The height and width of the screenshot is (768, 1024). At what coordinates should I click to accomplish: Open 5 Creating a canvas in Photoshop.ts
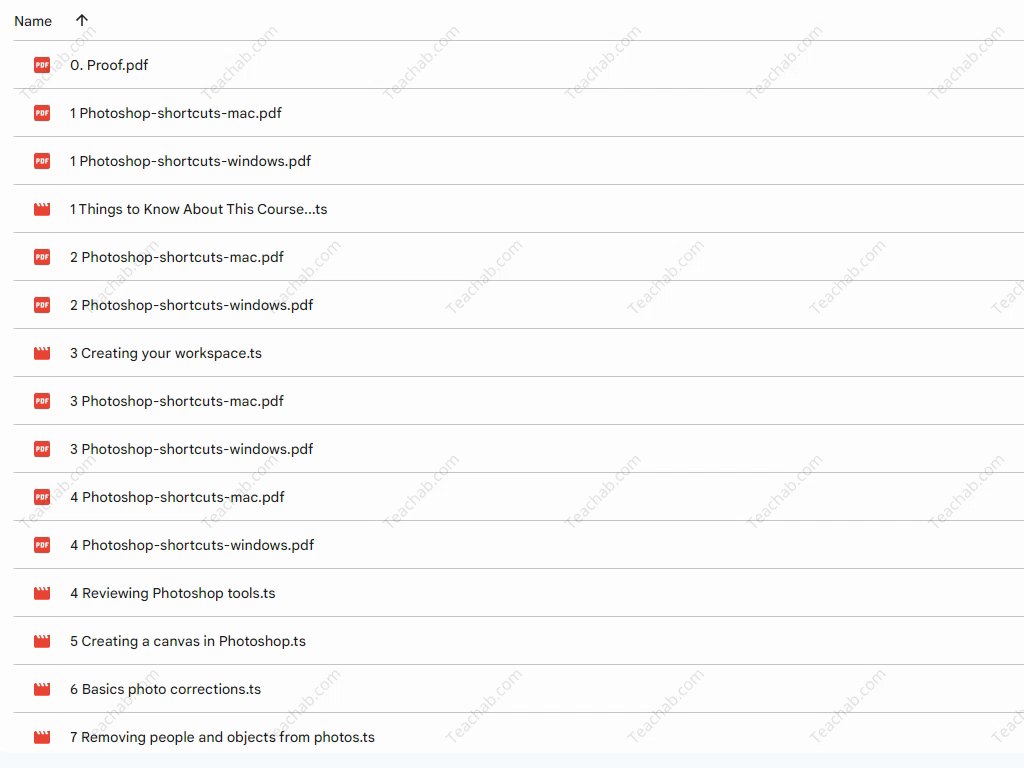pyautogui.click(x=188, y=641)
